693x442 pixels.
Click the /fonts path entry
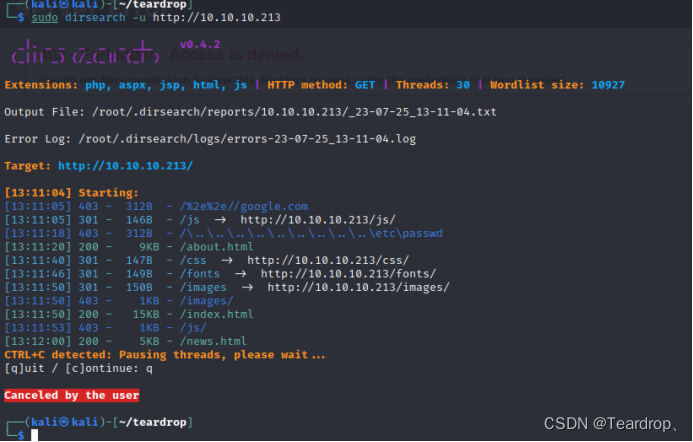click(200, 274)
